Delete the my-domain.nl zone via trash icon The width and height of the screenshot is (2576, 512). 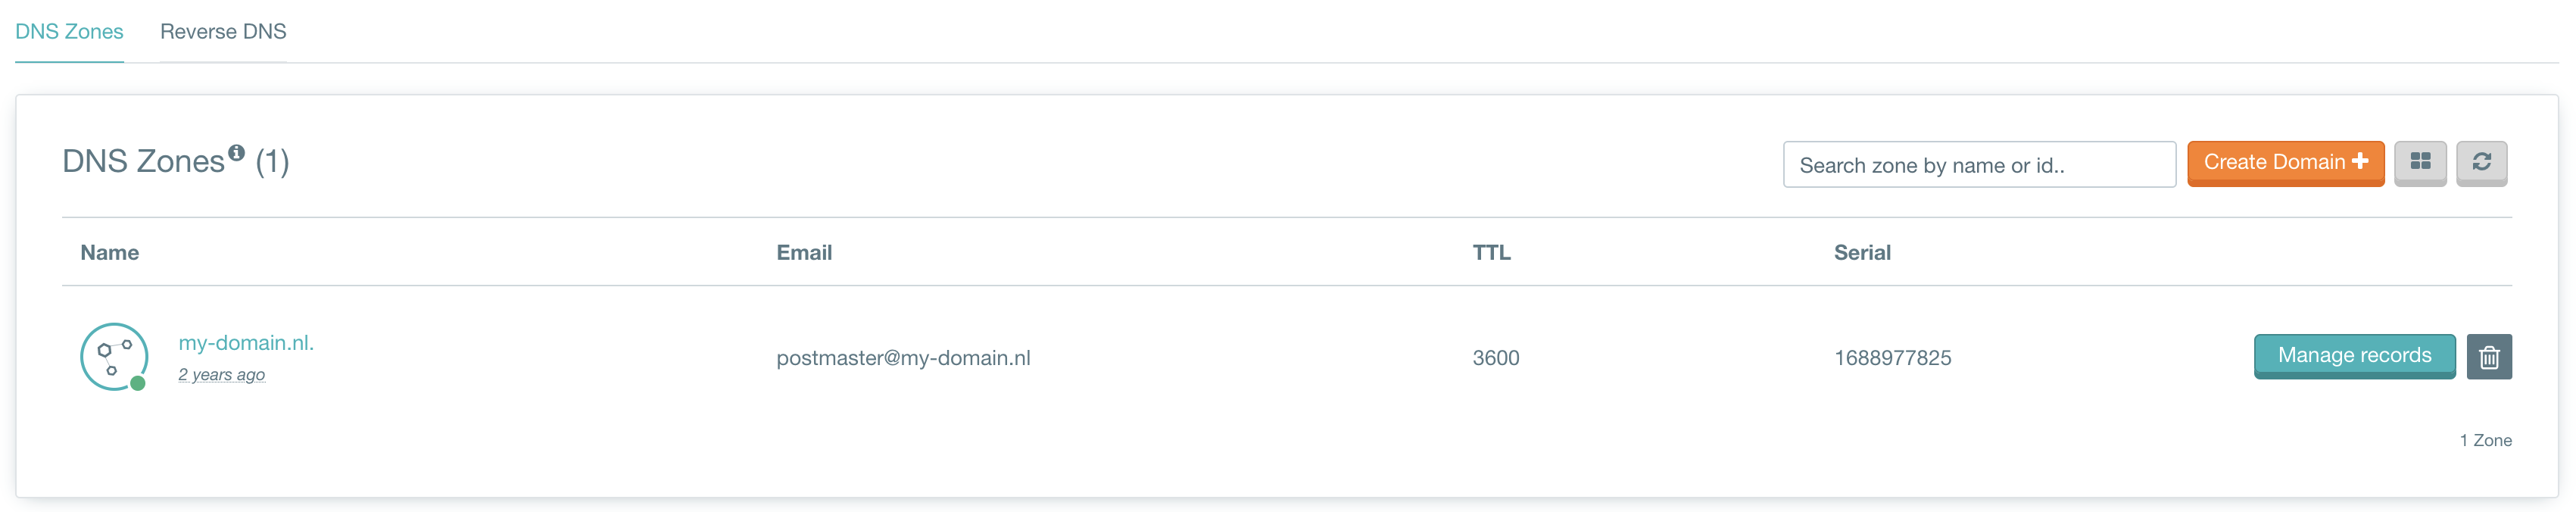tap(2489, 357)
